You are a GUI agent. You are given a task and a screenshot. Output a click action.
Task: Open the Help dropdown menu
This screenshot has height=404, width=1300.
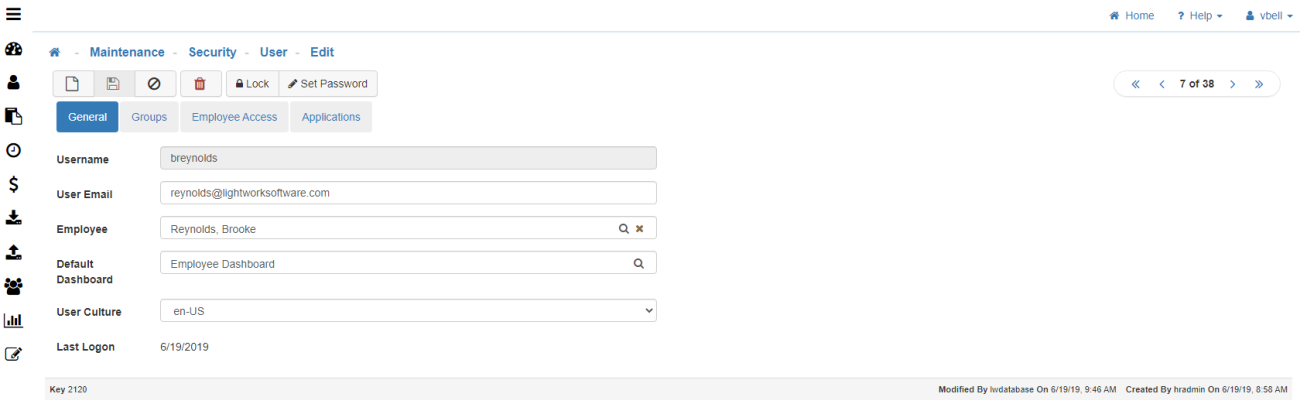click(1199, 16)
